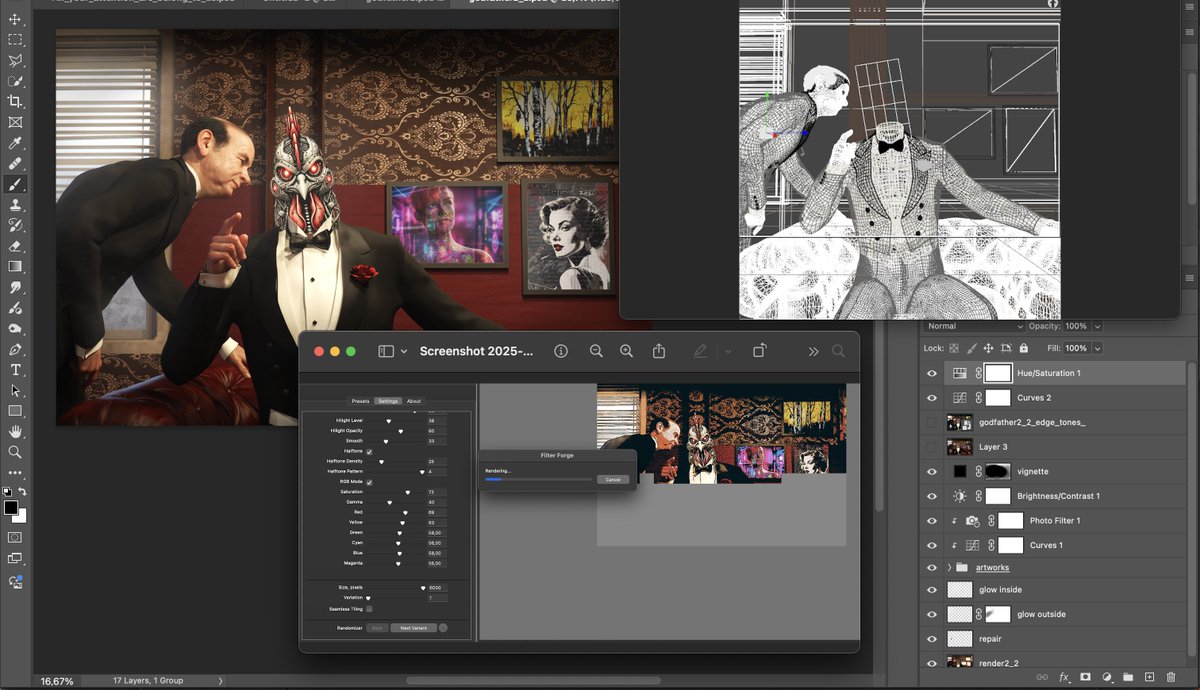Click the link layers icon
This screenshot has width=1200, height=690.
click(1042, 677)
